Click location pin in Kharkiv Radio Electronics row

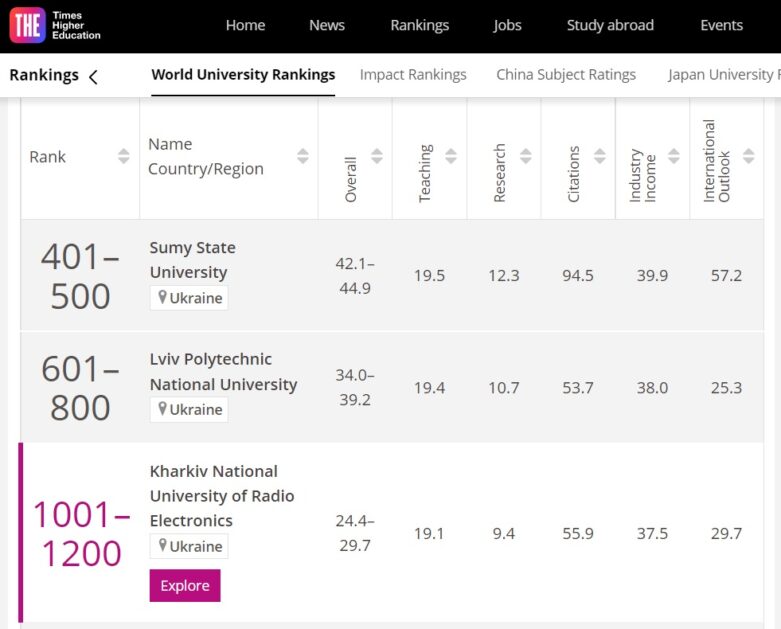pos(162,545)
